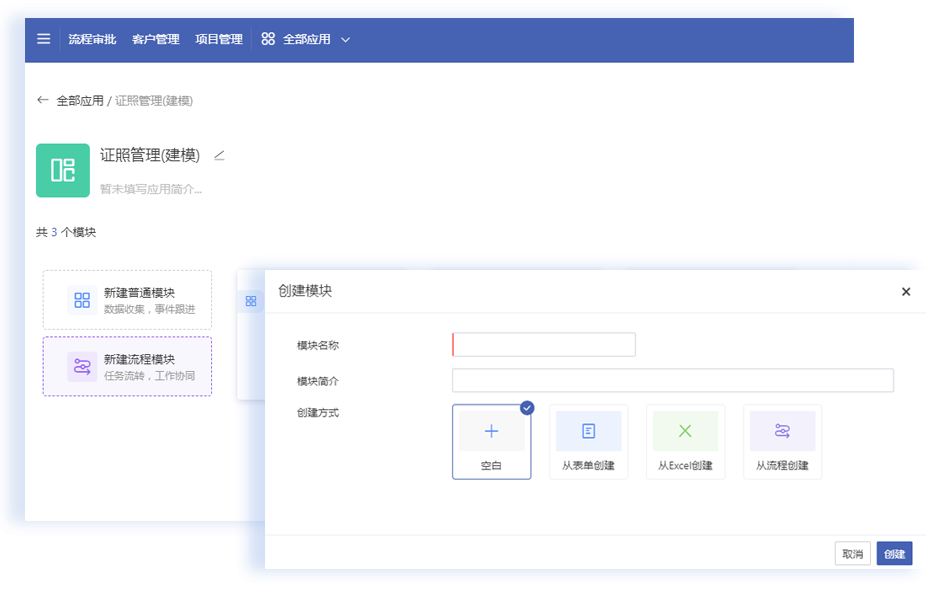This screenshot has height=596, width=952.
Task: Click the 新建流程模块 card
Action: coord(128,366)
